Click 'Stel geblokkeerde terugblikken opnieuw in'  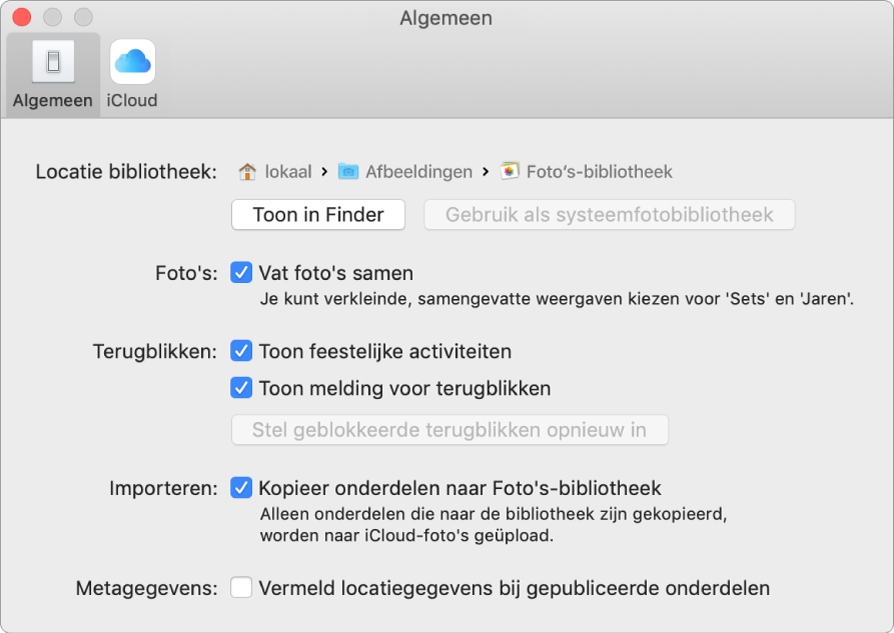449,429
